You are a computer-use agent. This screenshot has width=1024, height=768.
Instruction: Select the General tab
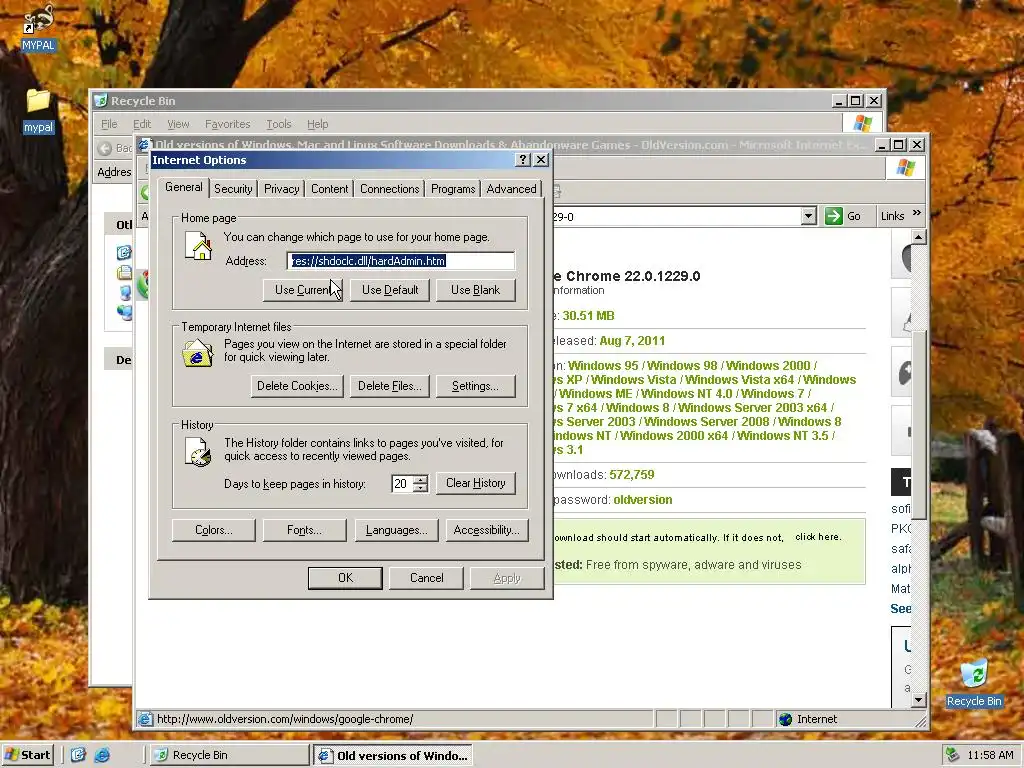184,187
